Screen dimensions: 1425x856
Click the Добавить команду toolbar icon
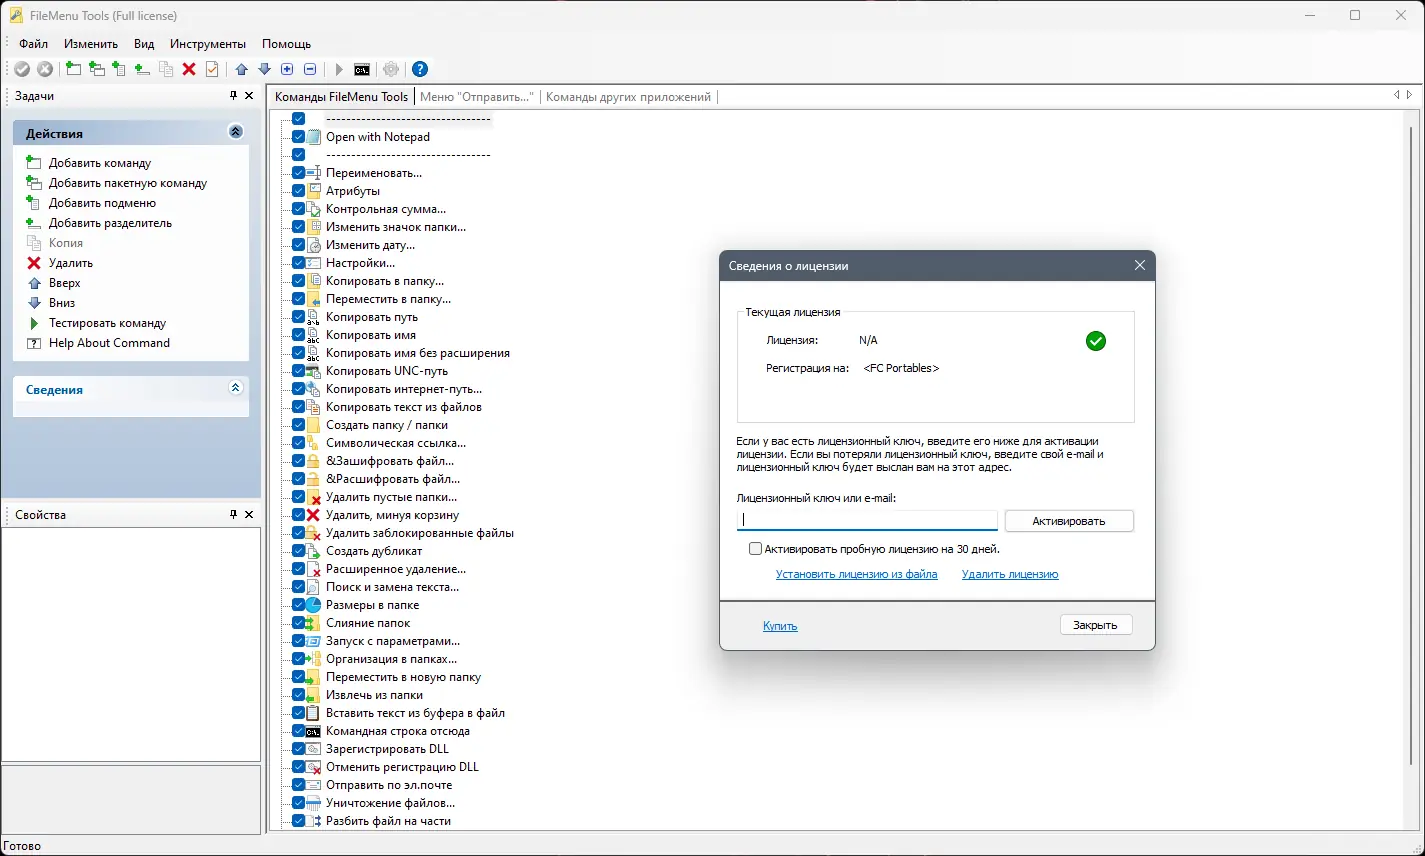[72, 68]
